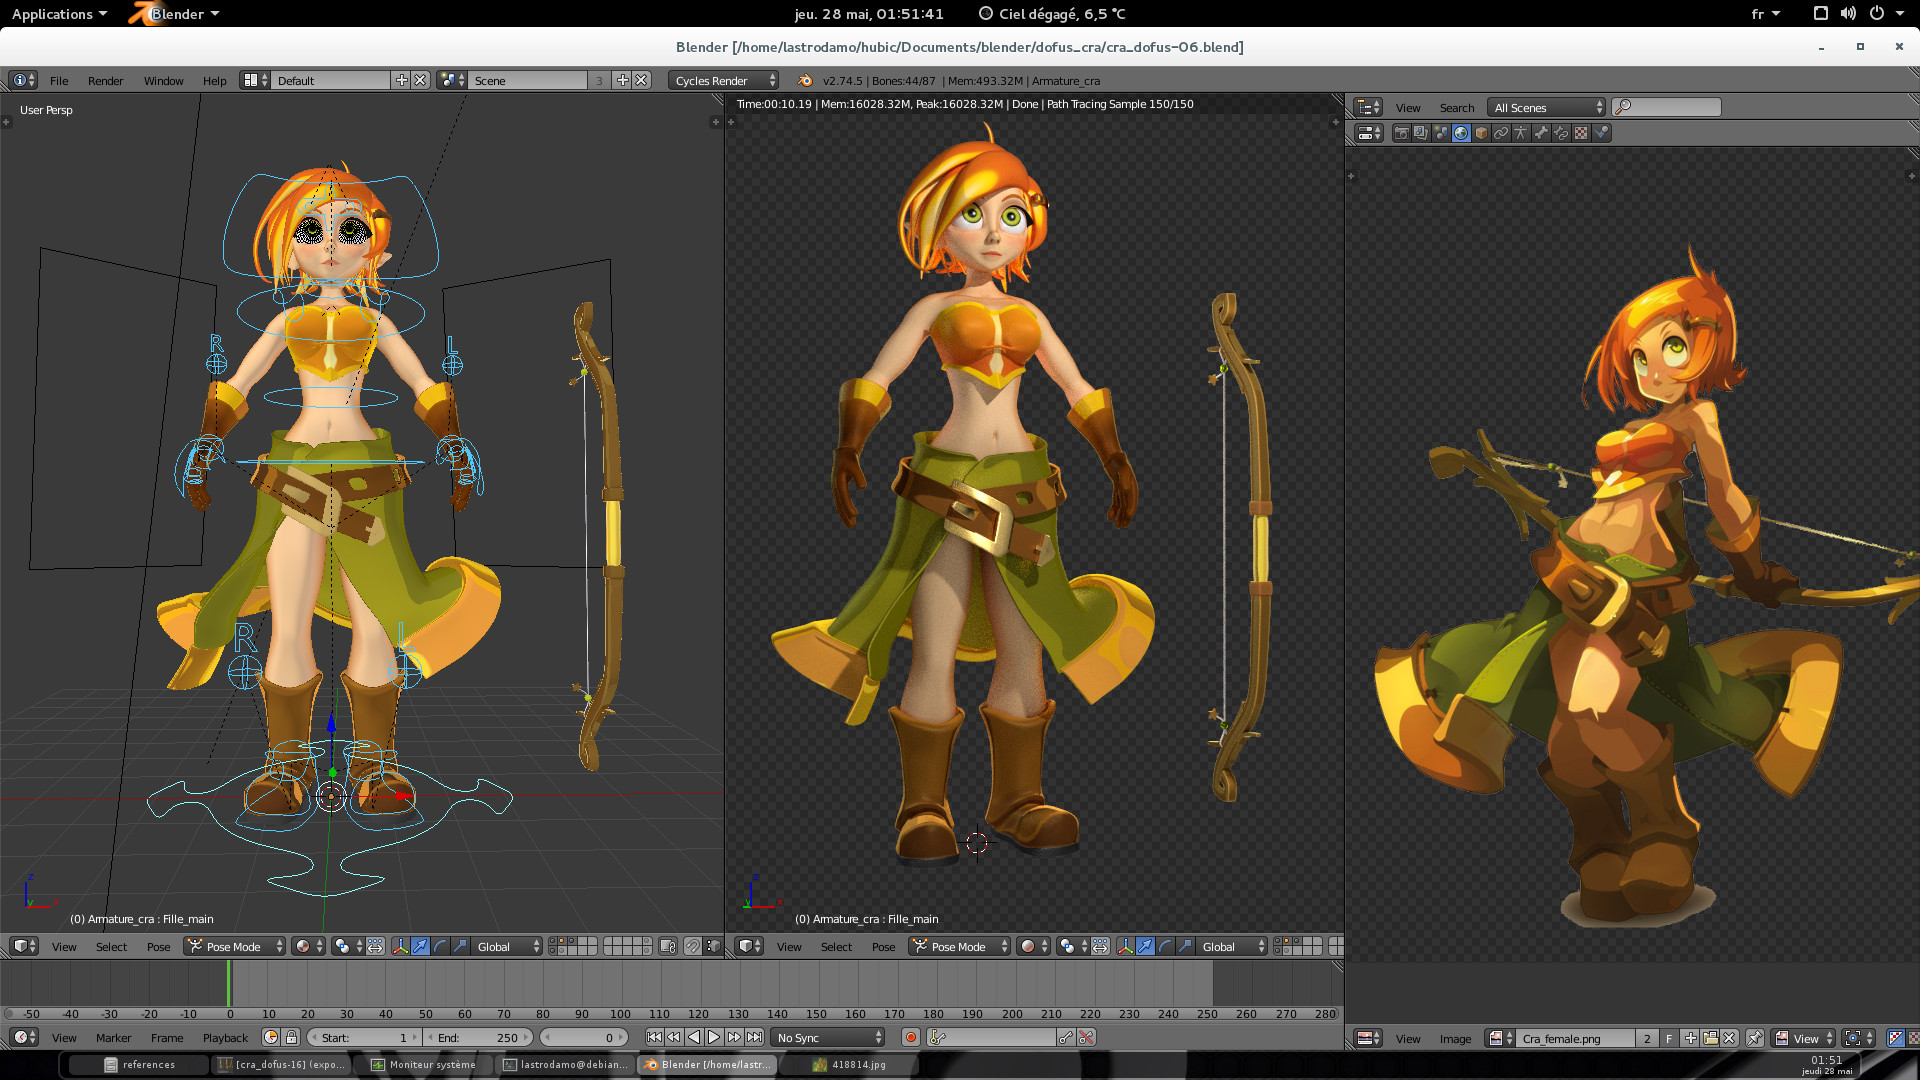Add a new screen layout with plus button
1920x1080 pixels.
click(401, 80)
